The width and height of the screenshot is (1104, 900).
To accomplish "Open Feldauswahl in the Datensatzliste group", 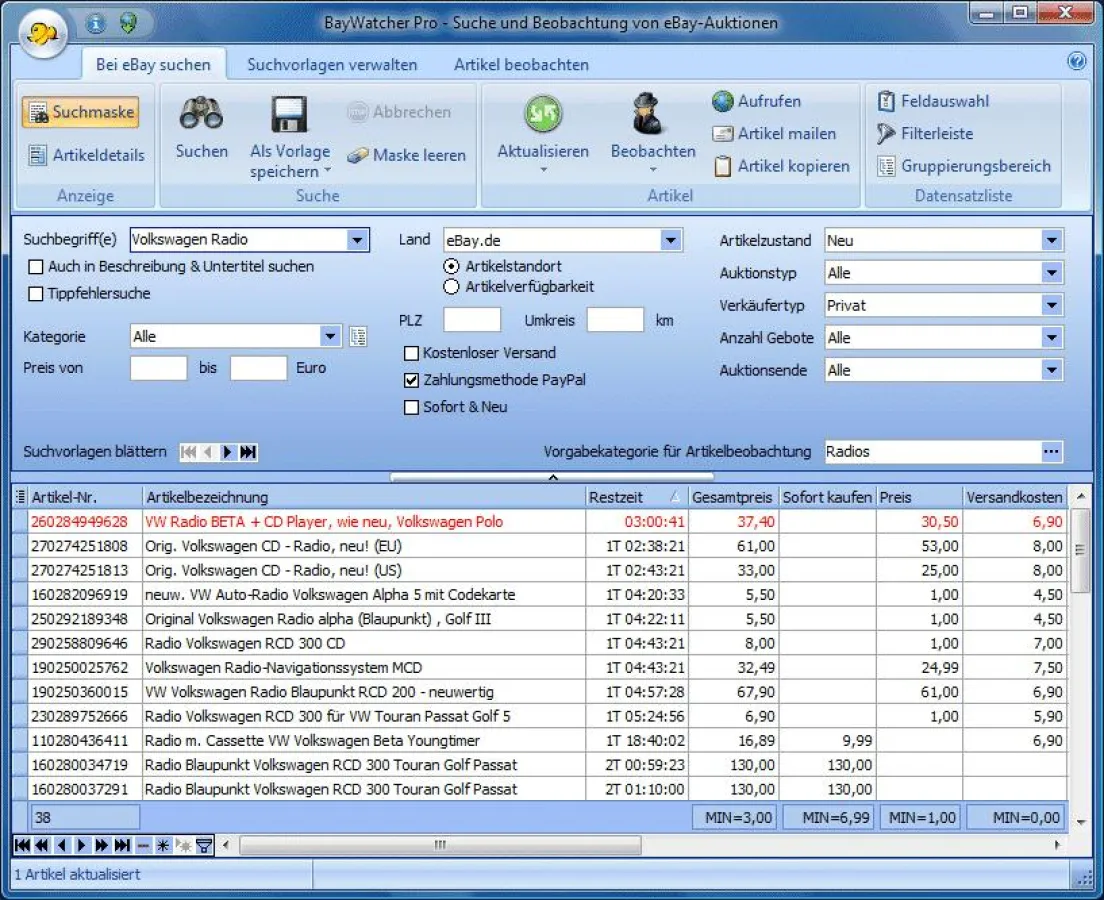I will point(886,101).
